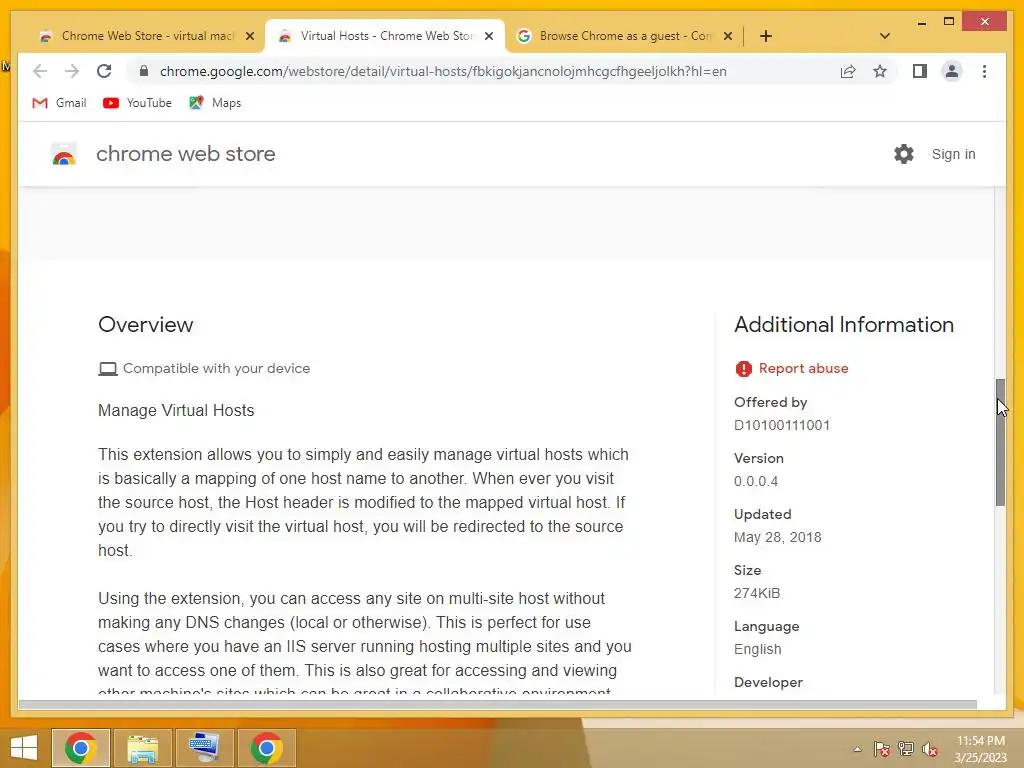The width and height of the screenshot is (1024, 768).
Task: Click Report abuse link
Action: (803, 368)
